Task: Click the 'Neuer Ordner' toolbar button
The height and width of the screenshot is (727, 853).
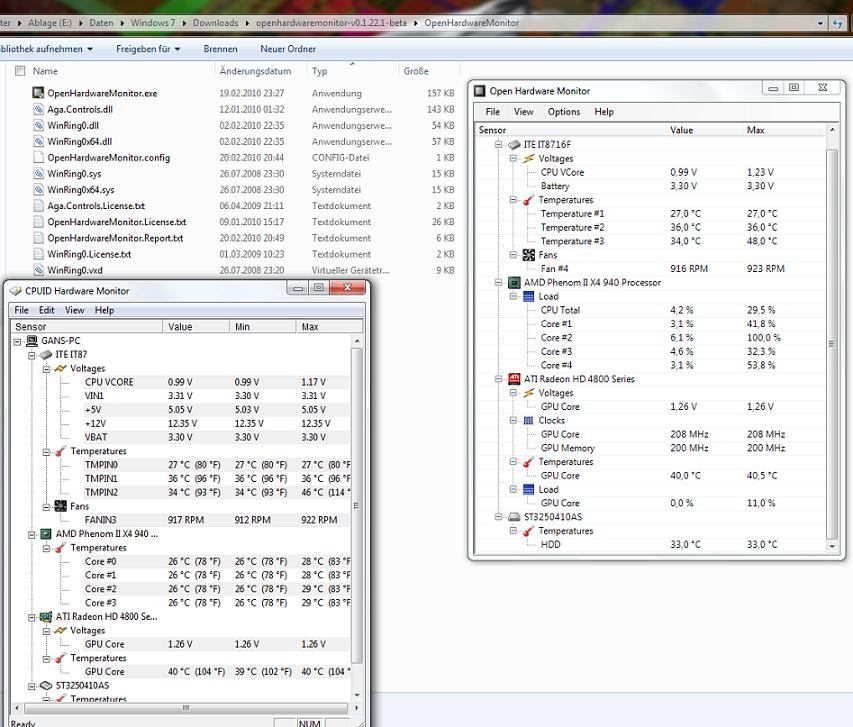Action: coord(288,49)
